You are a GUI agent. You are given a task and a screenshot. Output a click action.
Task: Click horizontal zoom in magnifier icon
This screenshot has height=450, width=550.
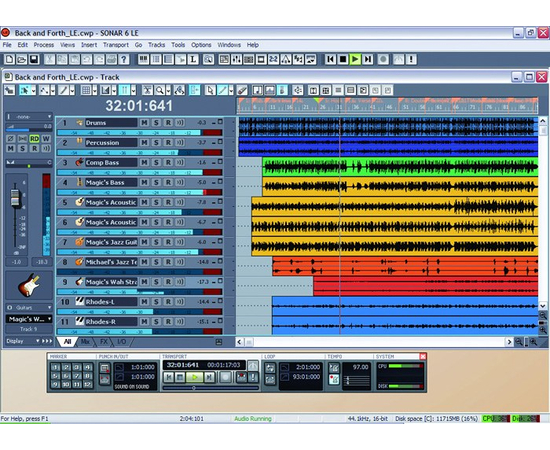click(534, 342)
